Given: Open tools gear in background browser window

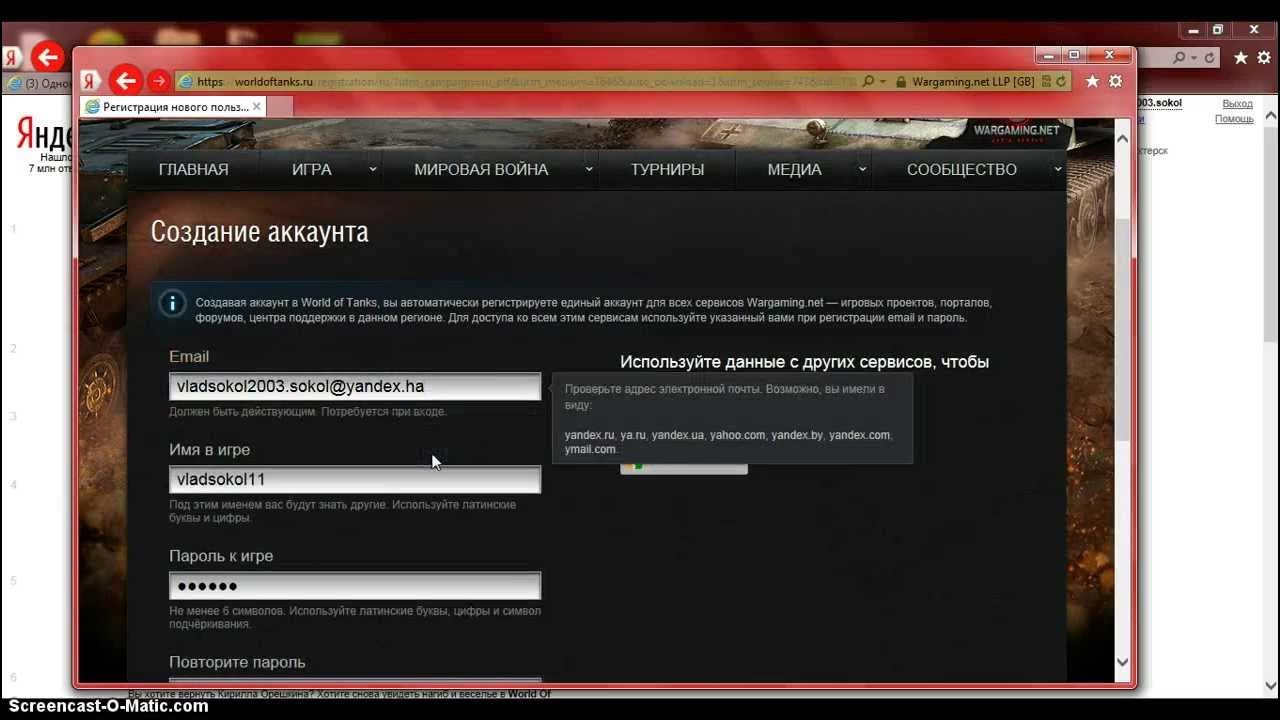Looking at the screenshot, I should click(x=1264, y=58).
